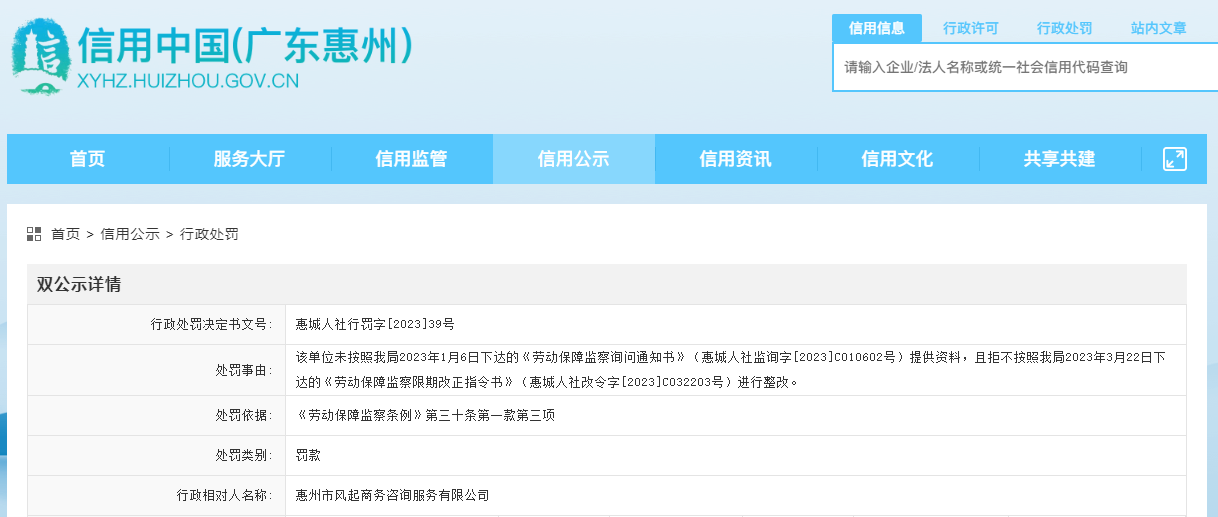Open the 信用资讯 navigation item
Viewport: 1218px width, 517px height.
pyautogui.click(x=735, y=159)
